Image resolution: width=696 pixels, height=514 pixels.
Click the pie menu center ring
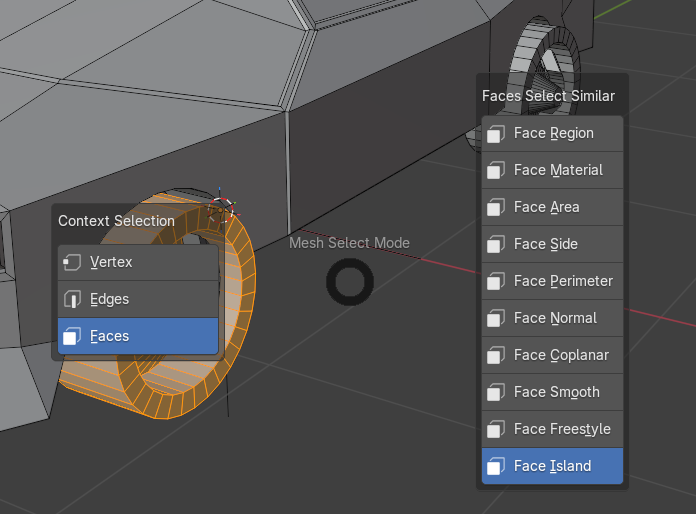pyautogui.click(x=350, y=282)
